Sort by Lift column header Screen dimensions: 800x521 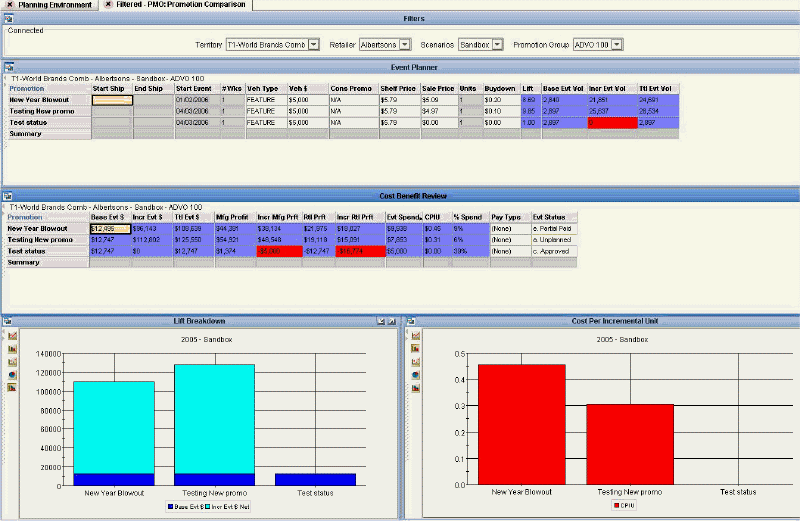pos(531,89)
